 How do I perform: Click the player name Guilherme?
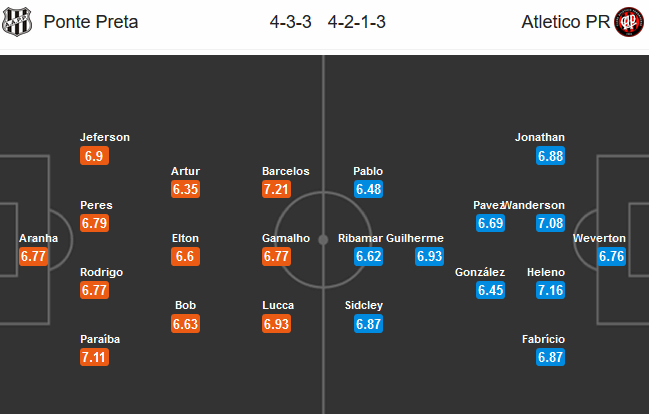point(415,238)
